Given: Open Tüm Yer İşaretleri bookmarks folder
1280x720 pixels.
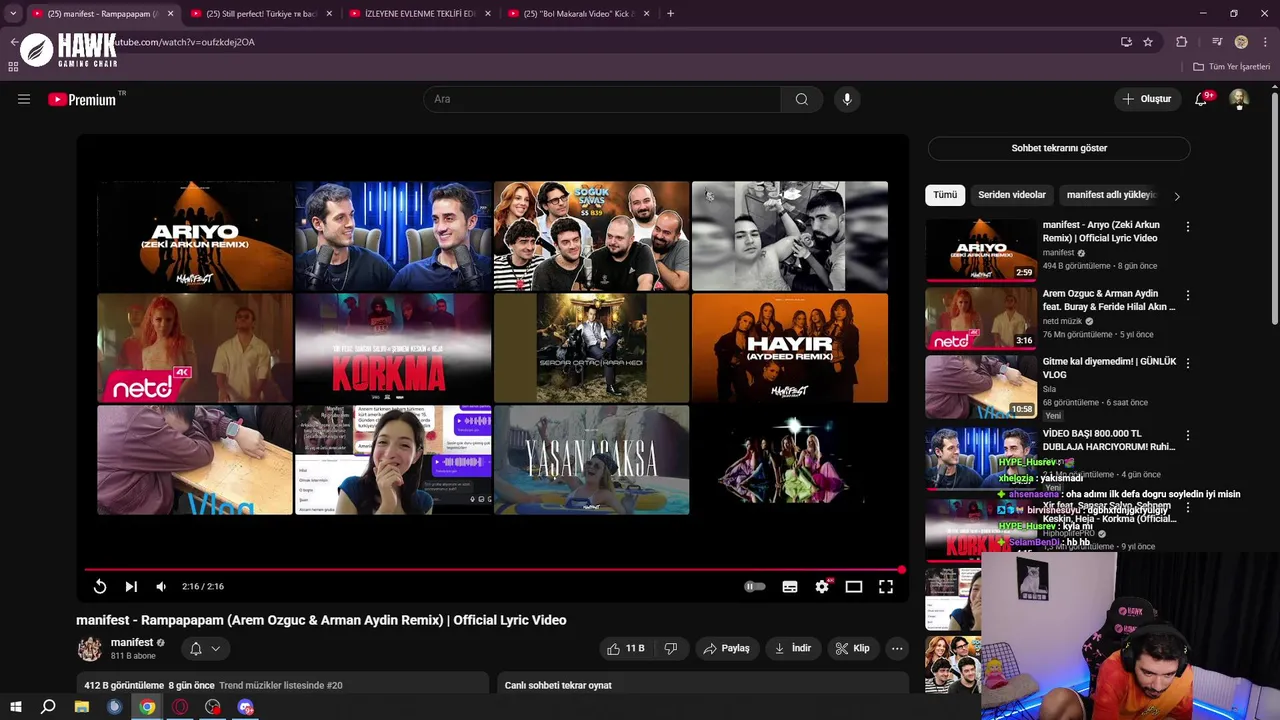Looking at the screenshot, I should (x=1232, y=67).
